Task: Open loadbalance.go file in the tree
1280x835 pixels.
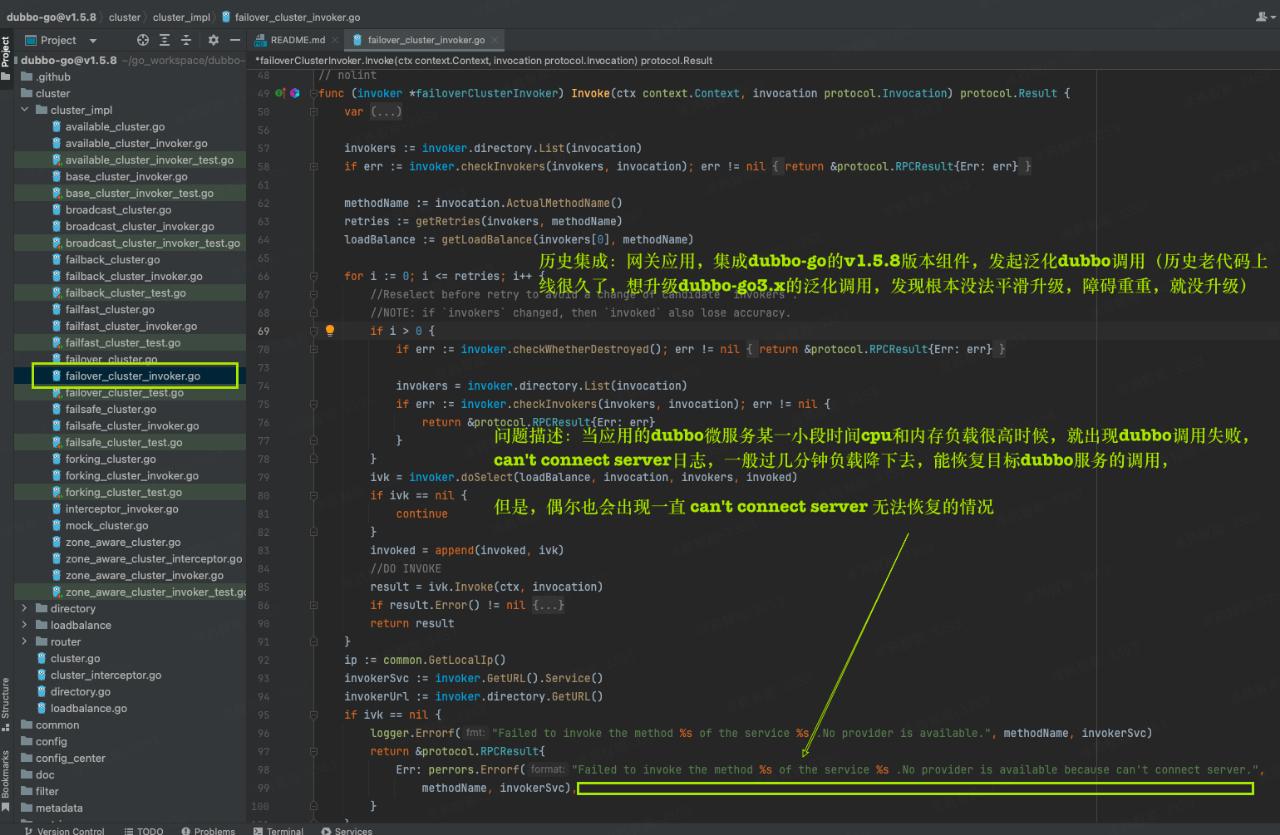Action: (89, 708)
